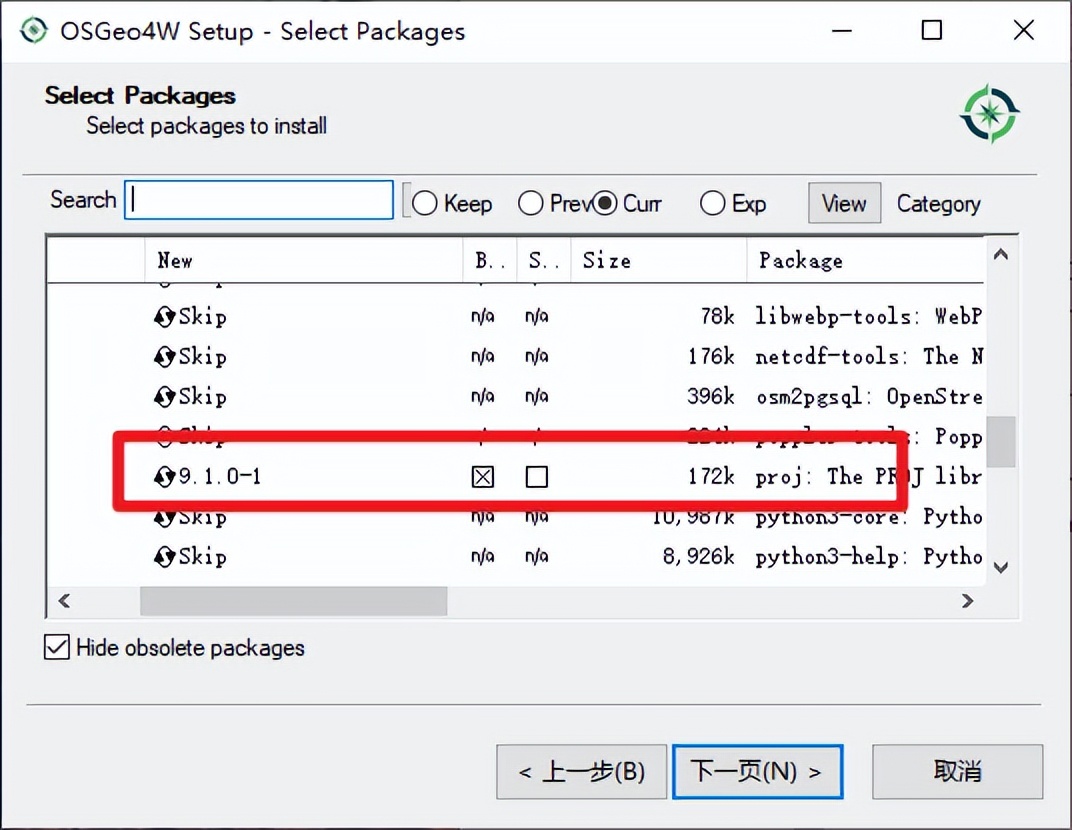The height and width of the screenshot is (830, 1072).
Task: Maximize the OSGeo4W Setup window
Action: pos(932,30)
